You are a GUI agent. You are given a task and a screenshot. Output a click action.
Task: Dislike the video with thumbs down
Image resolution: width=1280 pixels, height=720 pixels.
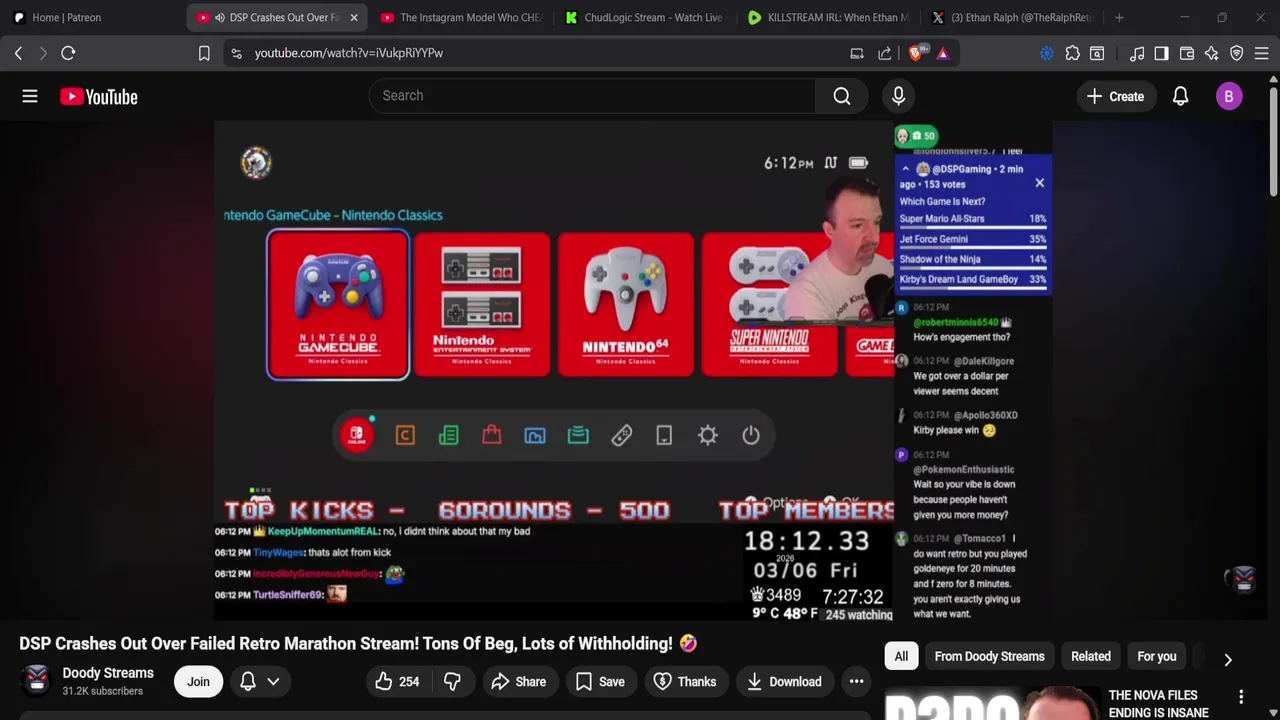click(452, 682)
